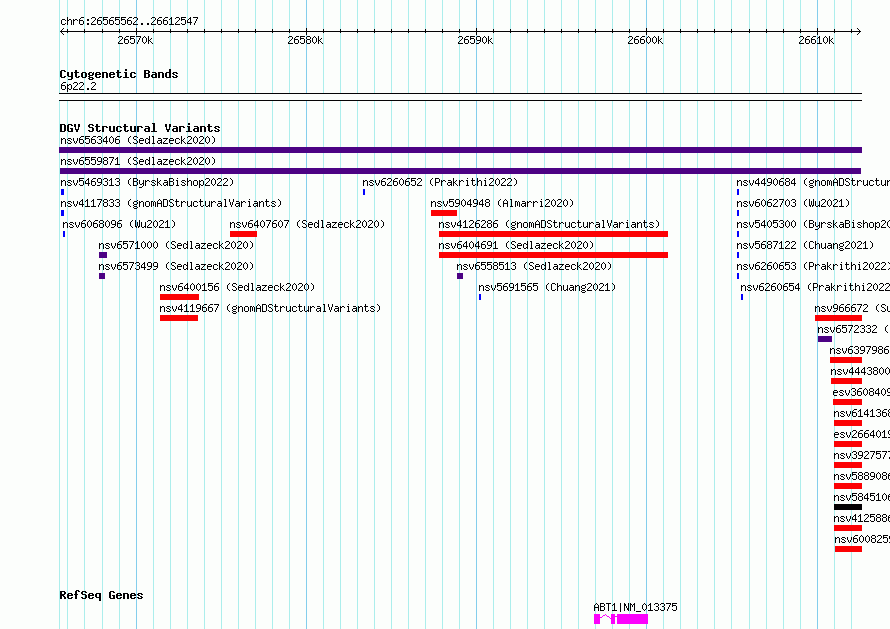Click nsv6260652 (Prakrithi2022) label
The image size is (890, 629).
[440, 182]
